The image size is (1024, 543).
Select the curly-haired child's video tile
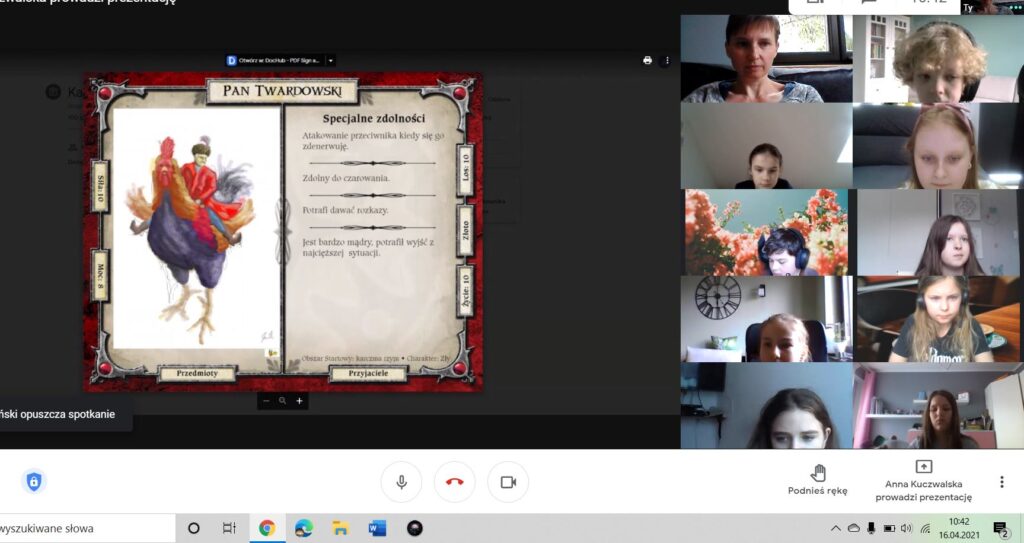(938, 59)
